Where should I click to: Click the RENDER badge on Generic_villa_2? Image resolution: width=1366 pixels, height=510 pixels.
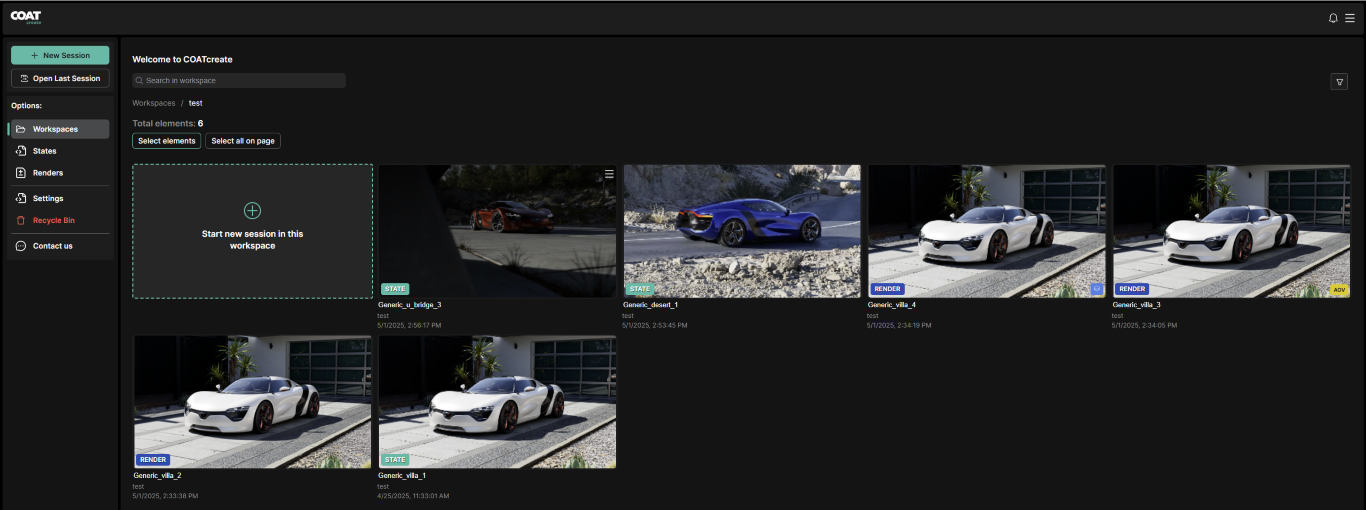(x=152, y=460)
